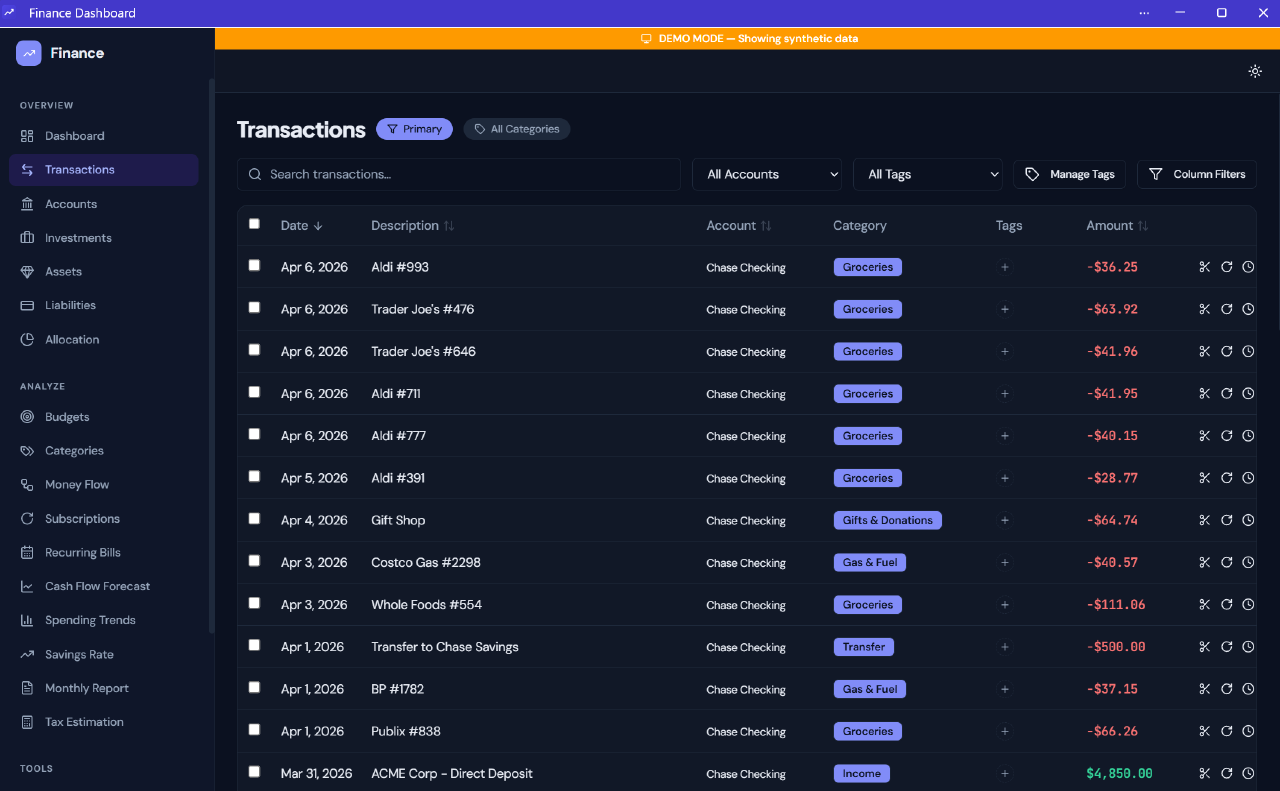The image size is (1280, 791).
Task: Open the Column Filters panel
Action: pyautogui.click(x=1196, y=174)
